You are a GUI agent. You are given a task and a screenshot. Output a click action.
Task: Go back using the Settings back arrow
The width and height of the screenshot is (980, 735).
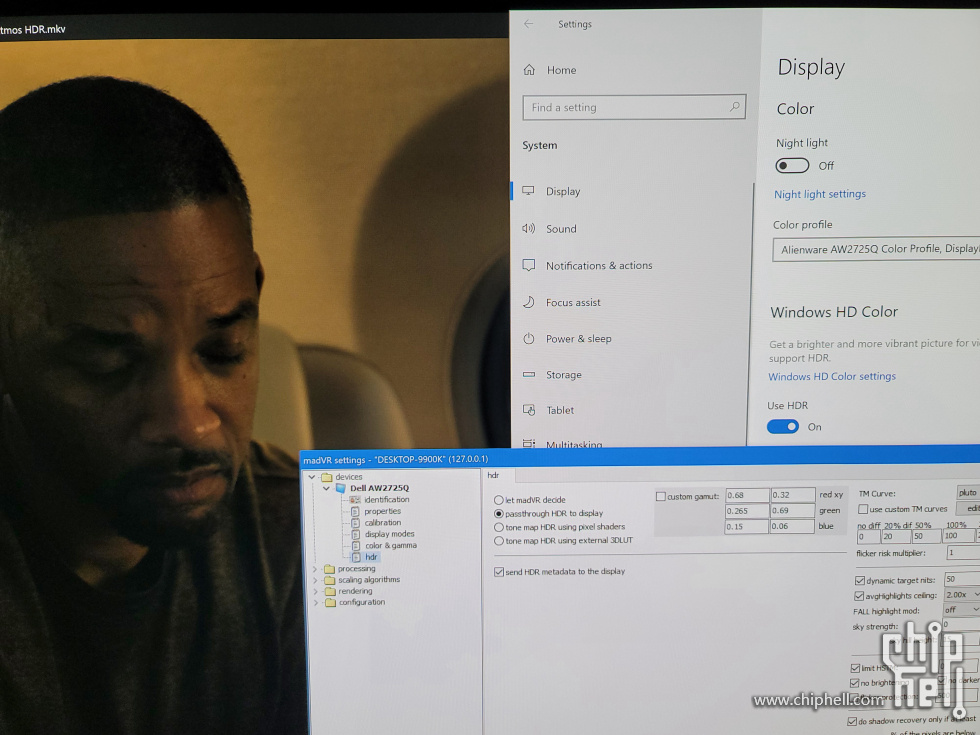tap(529, 24)
